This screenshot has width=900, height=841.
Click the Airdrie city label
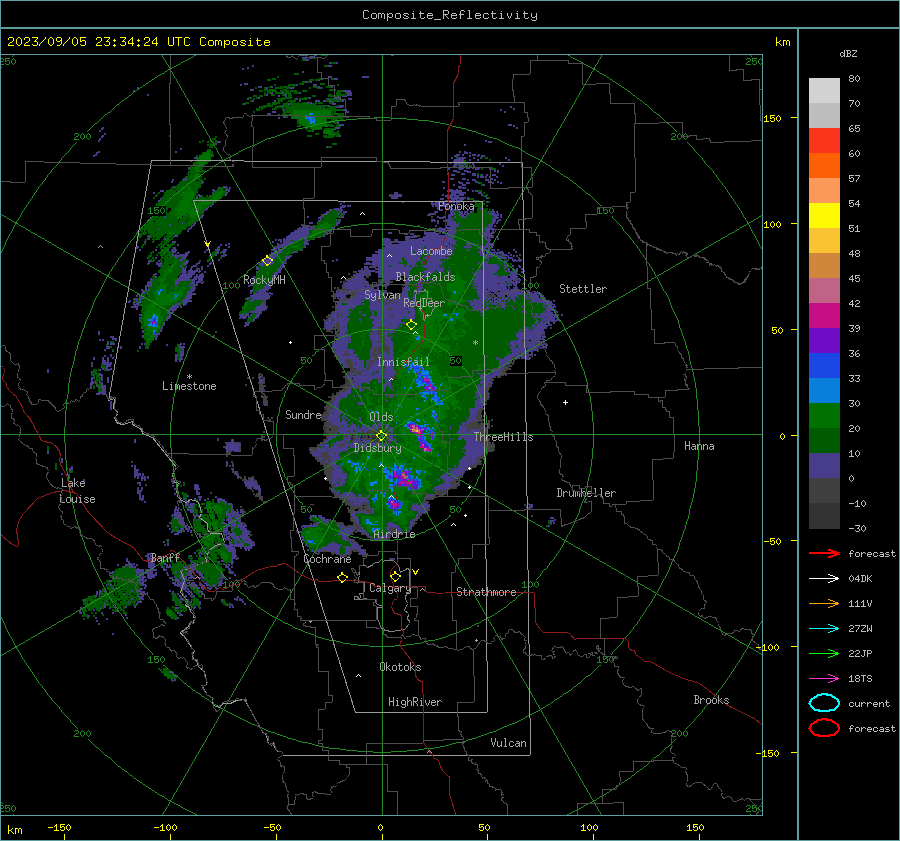tap(394, 534)
